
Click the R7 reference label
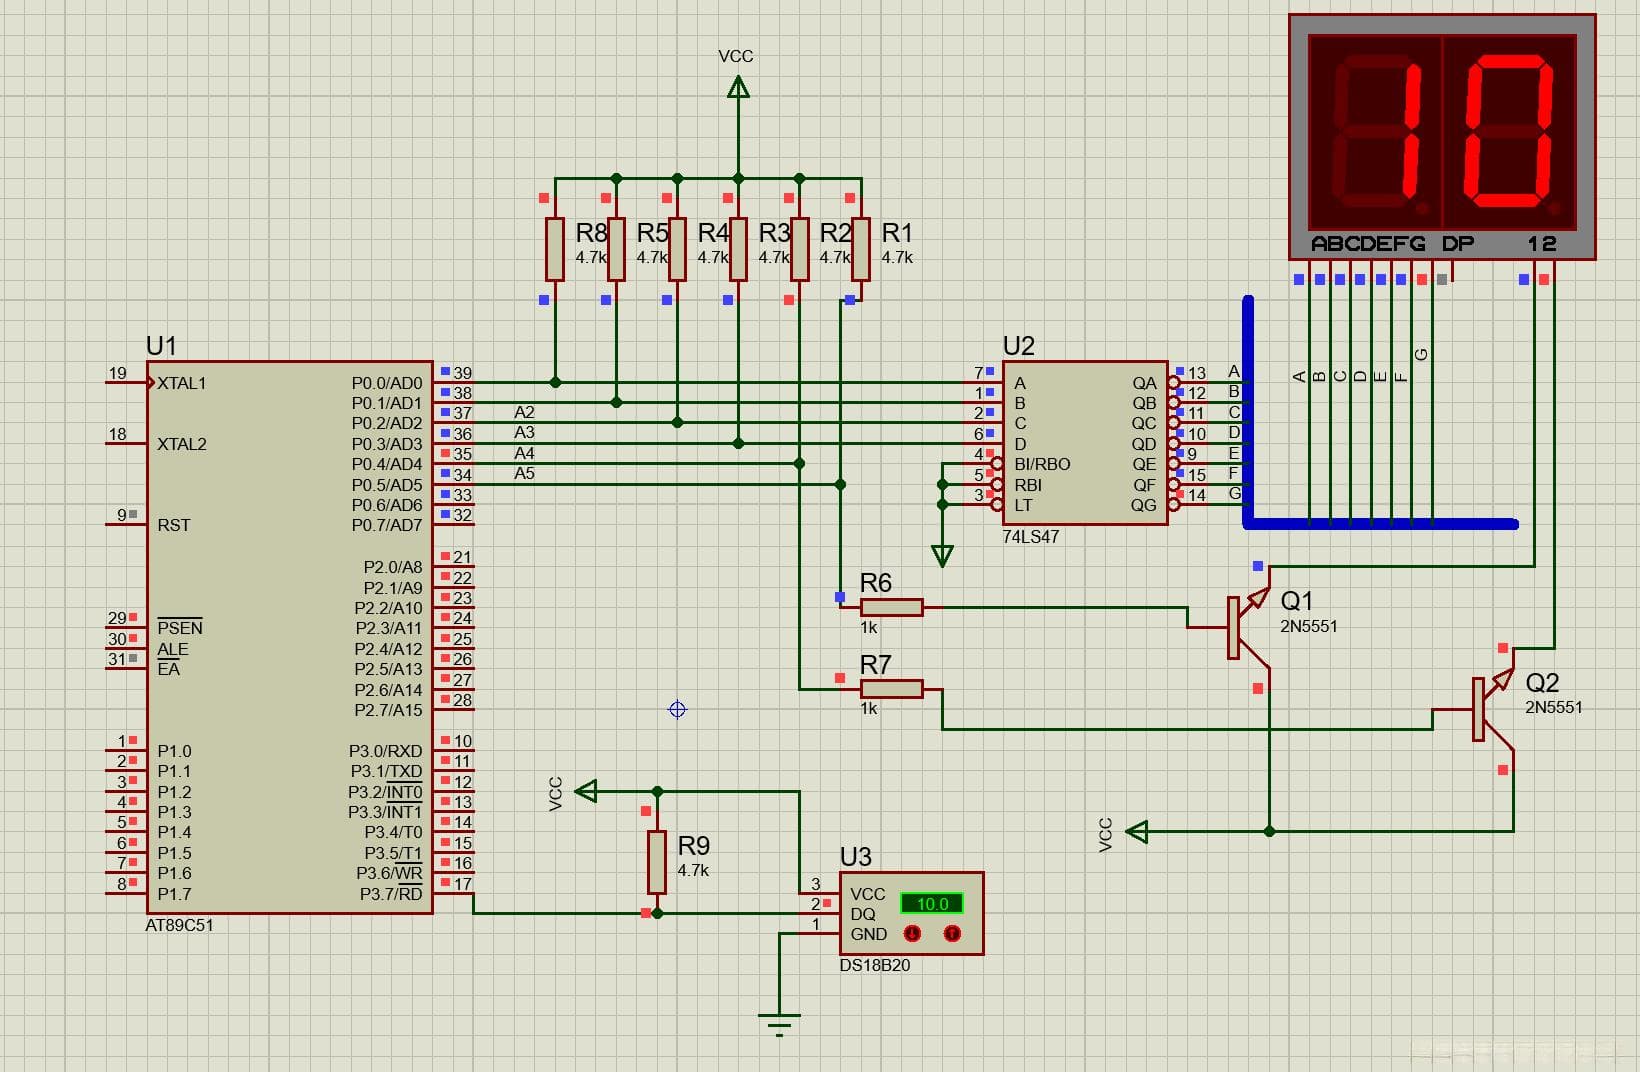click(875, 665)
